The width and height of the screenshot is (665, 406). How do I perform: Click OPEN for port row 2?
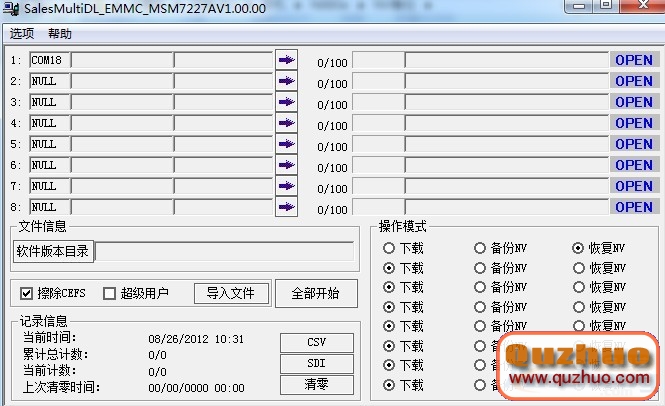634,81
